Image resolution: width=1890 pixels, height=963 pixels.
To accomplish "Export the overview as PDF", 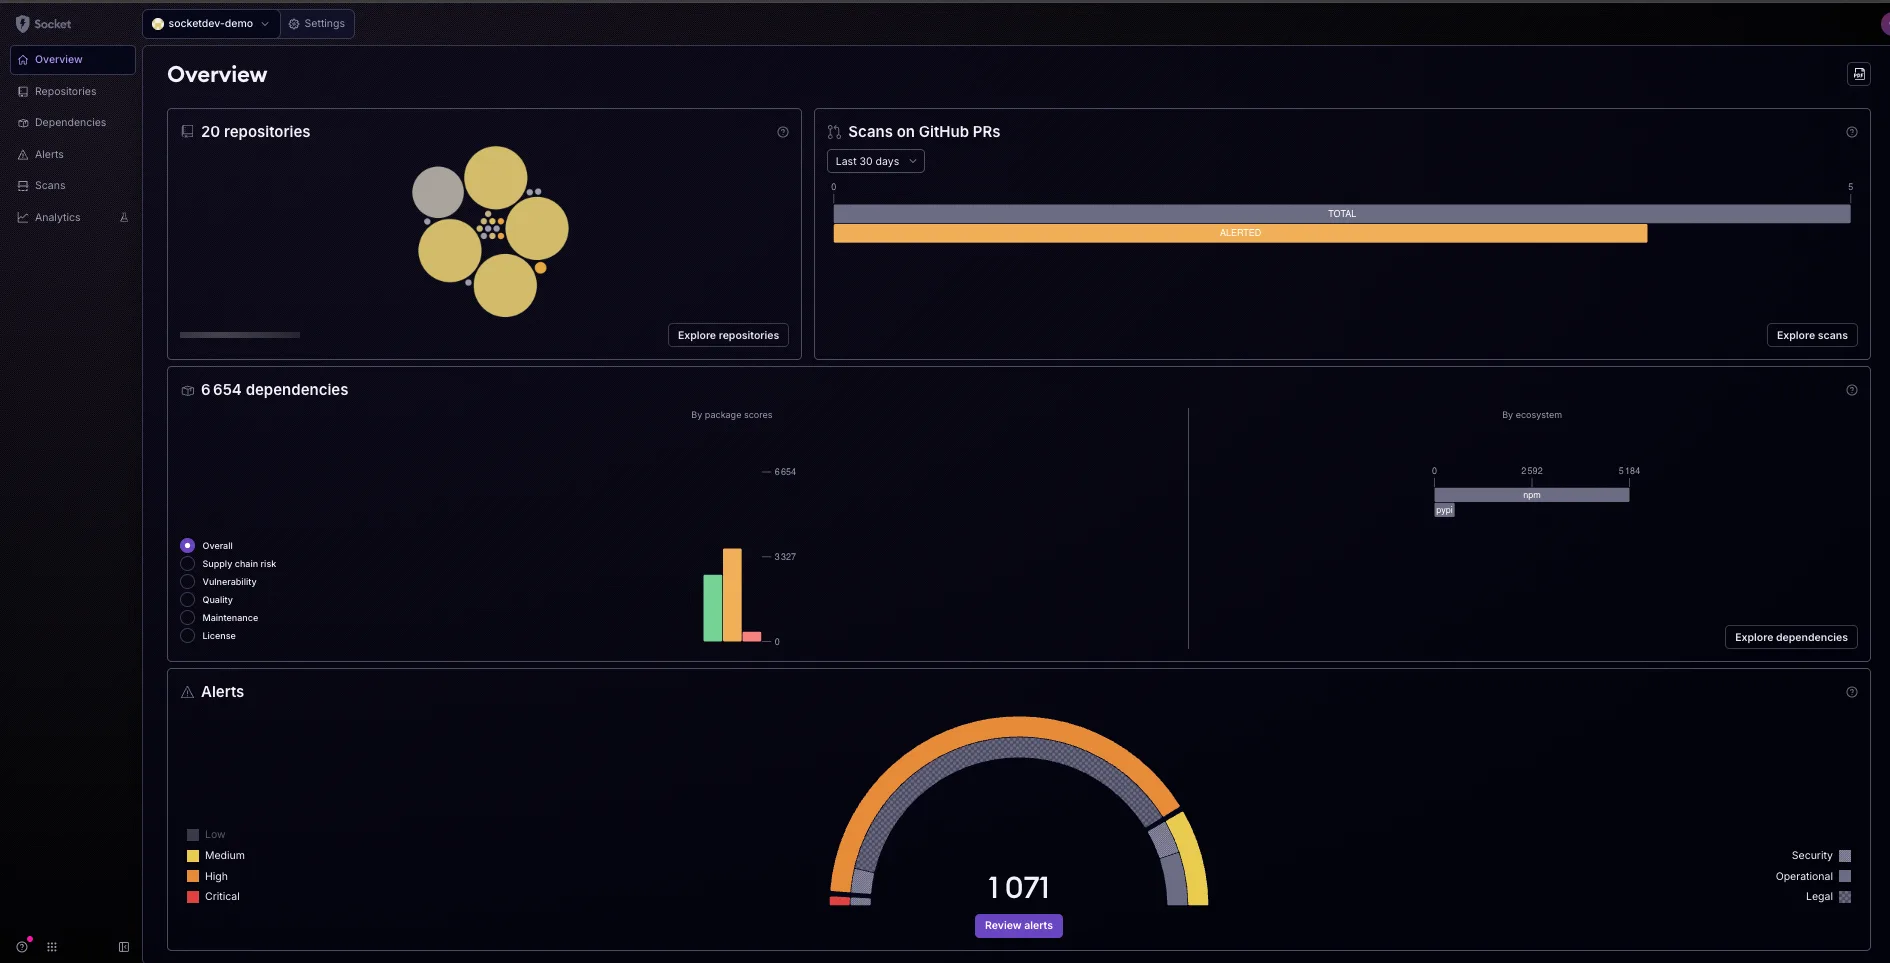I will pyautogui.click(x=1858, y=73).
